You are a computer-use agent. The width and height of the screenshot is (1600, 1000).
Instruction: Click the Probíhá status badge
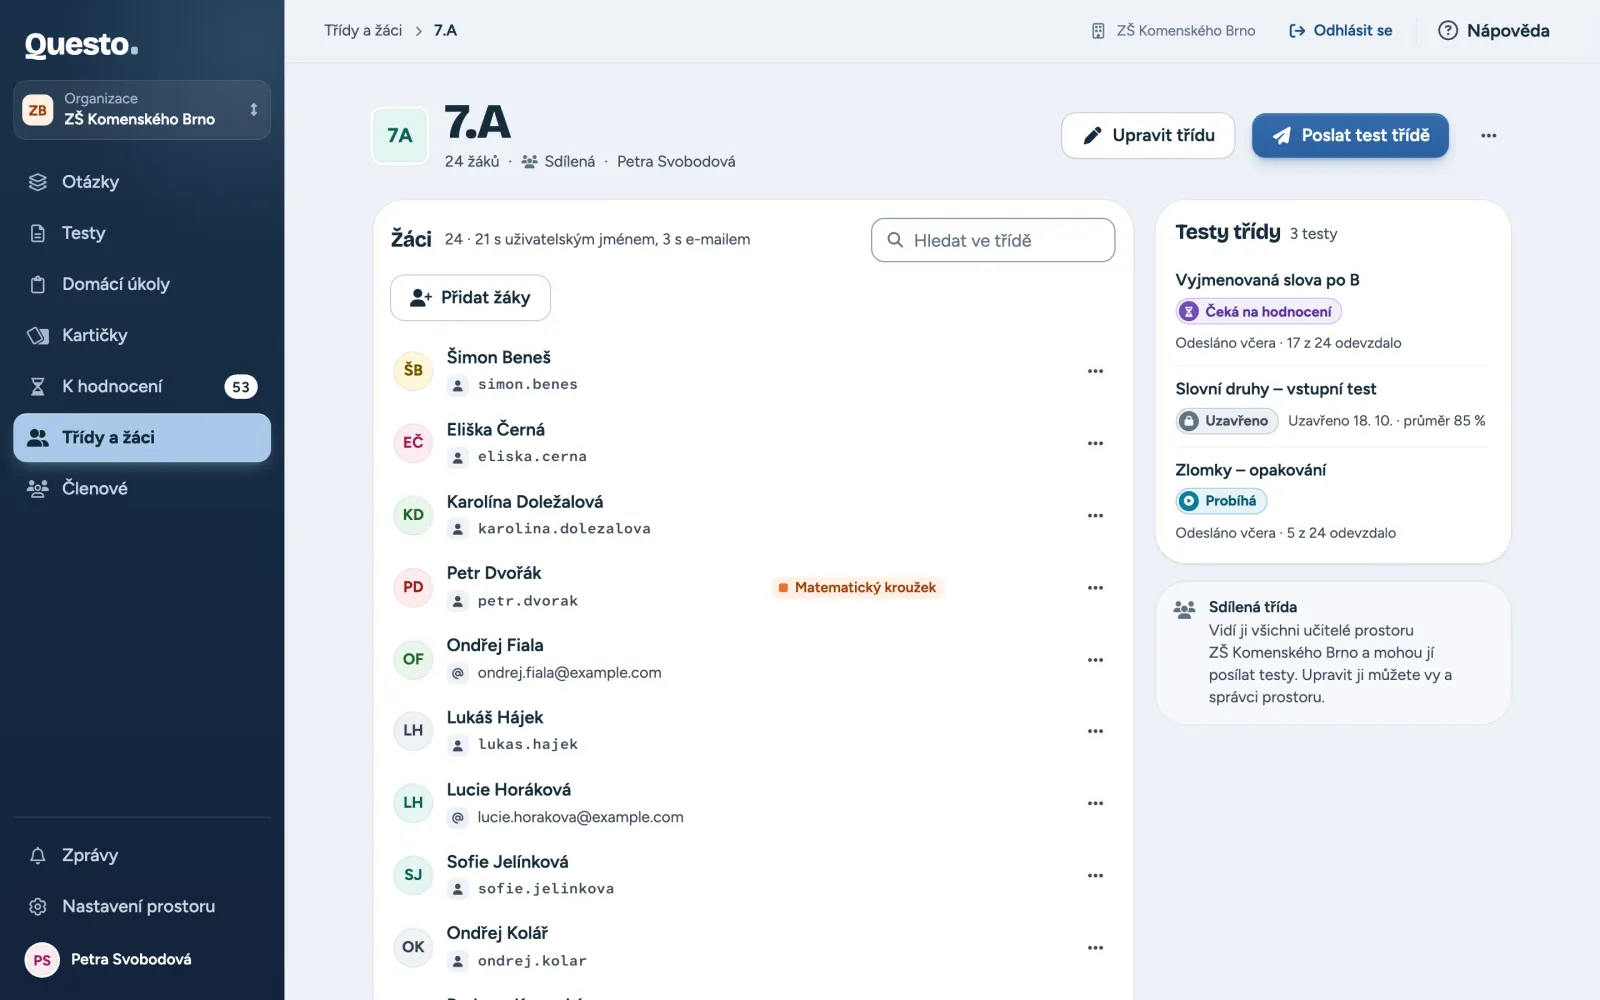tap(1220, 501)
